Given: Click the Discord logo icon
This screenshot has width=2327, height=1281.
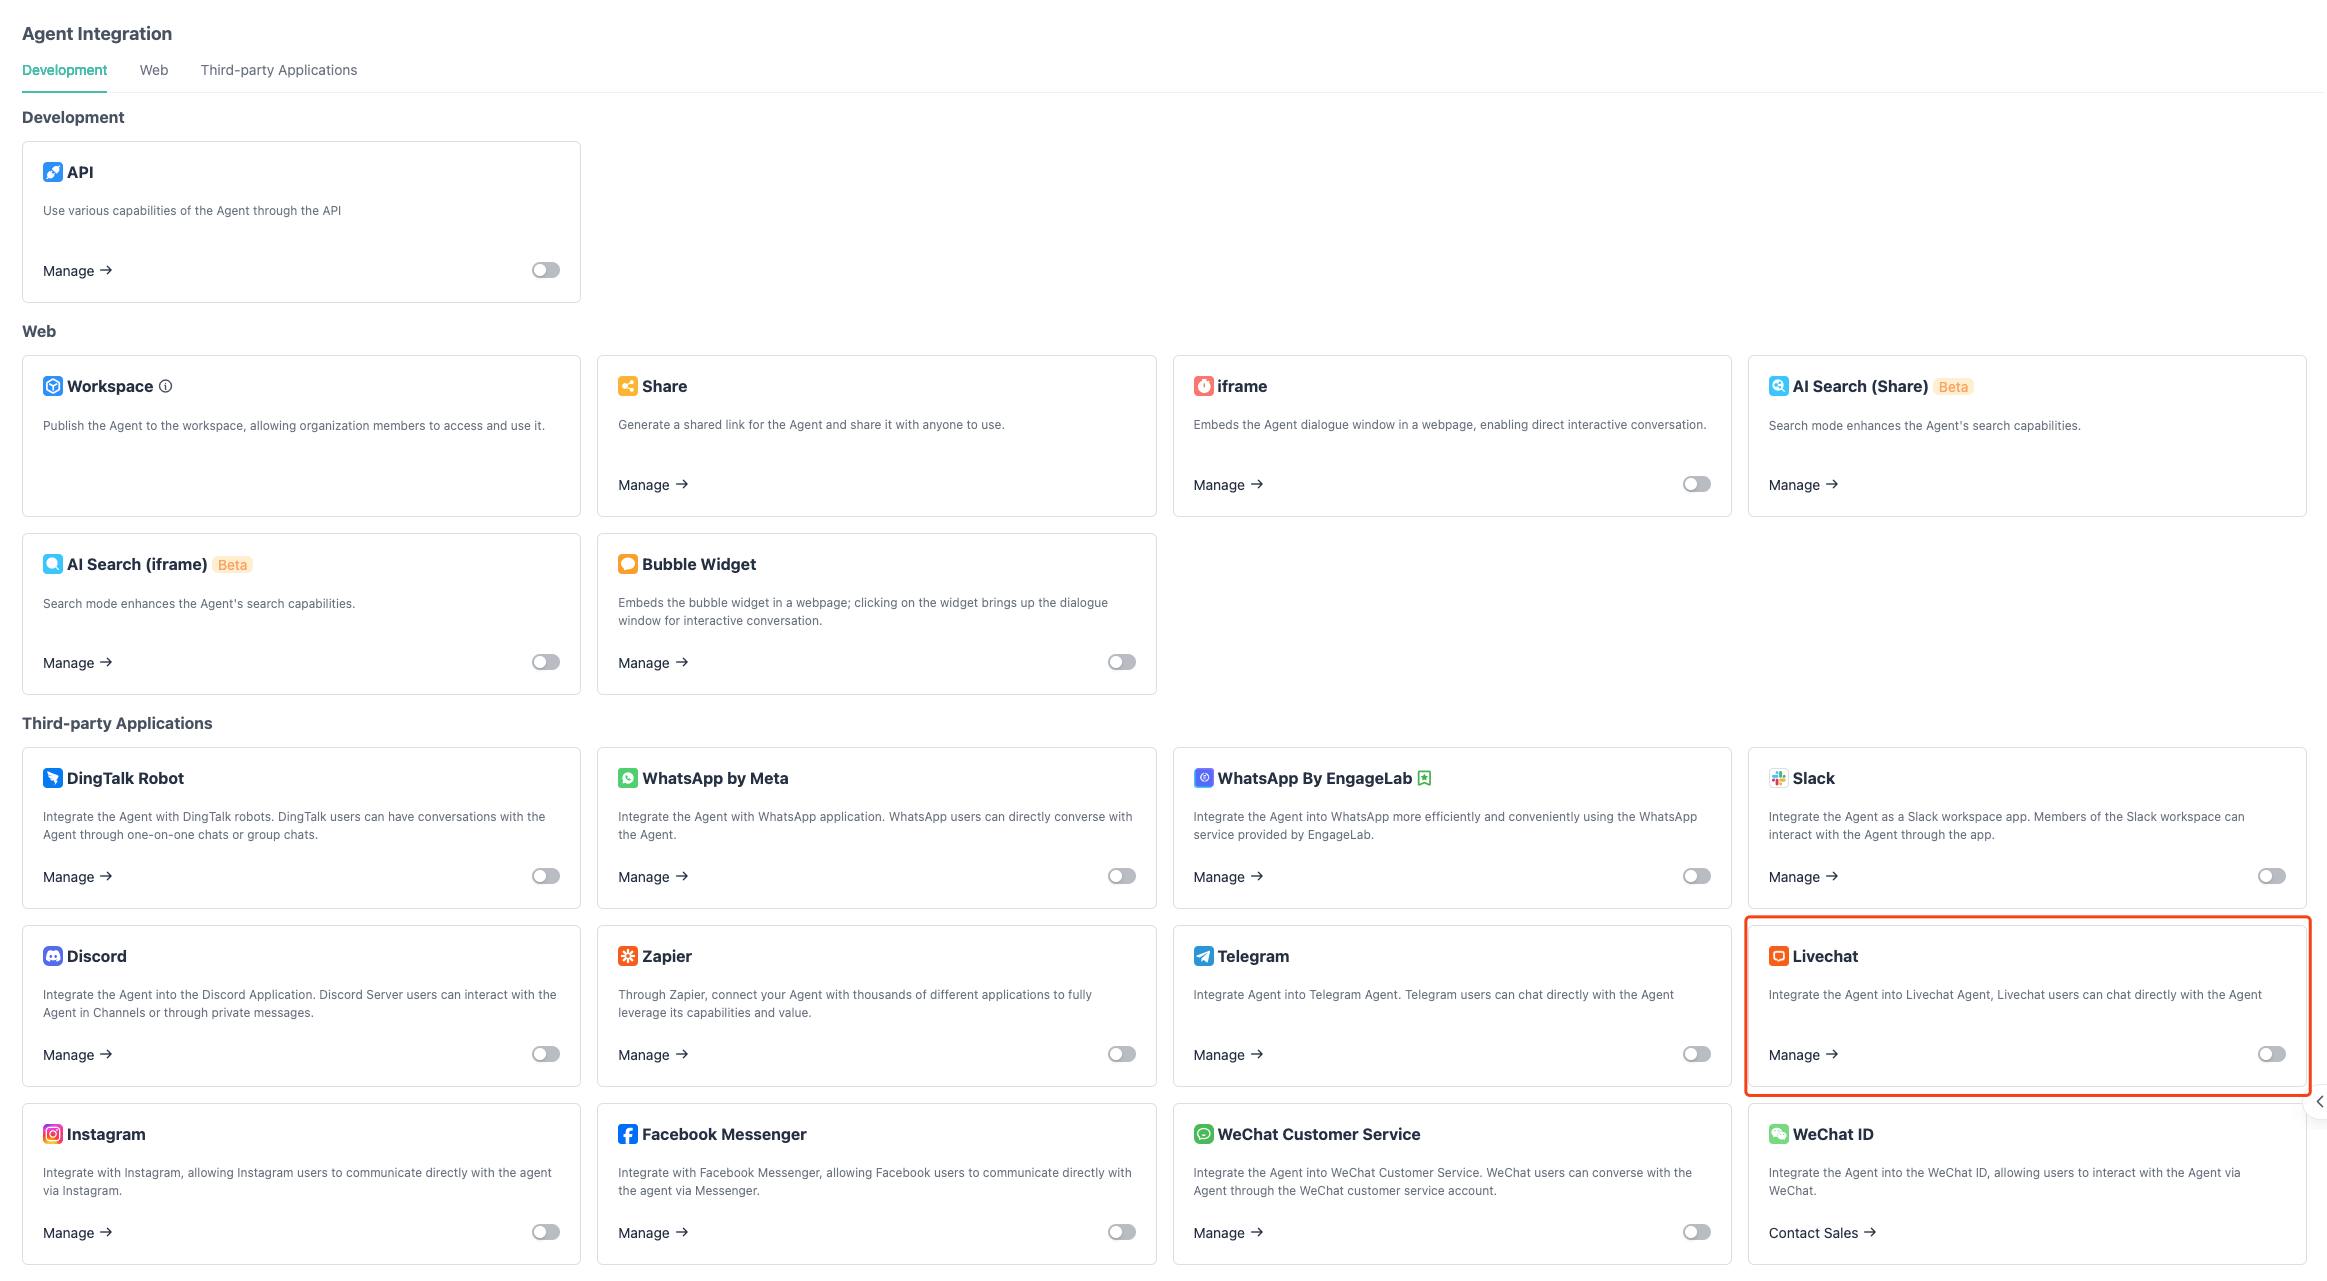Looking at the screenshot, I should click(x=53, y=956).
